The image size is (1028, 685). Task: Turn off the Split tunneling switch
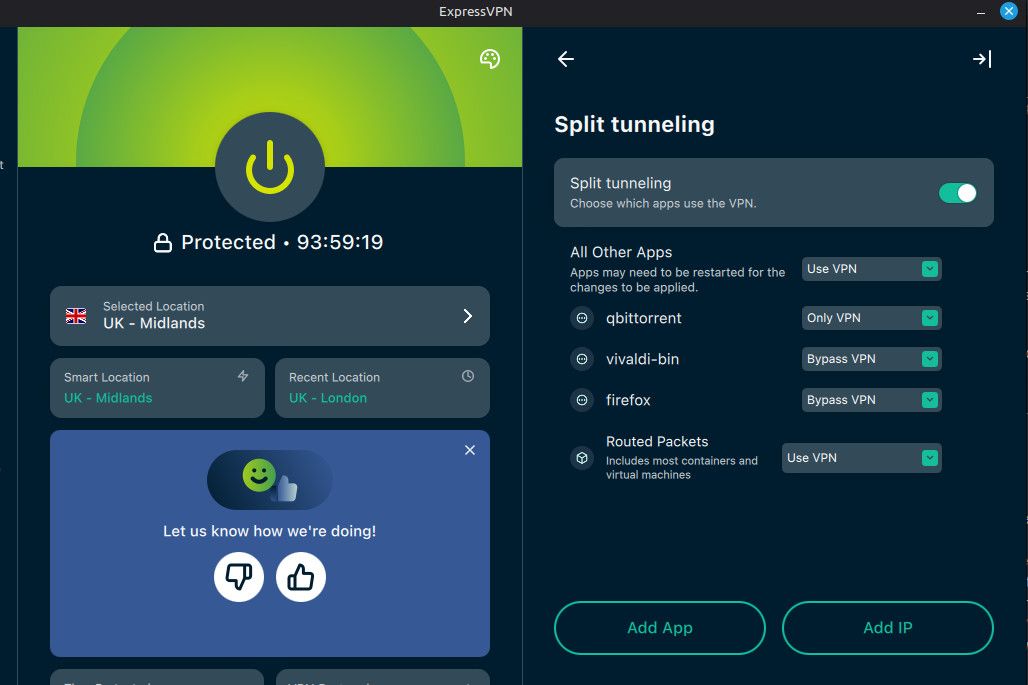tap(957, 193)
